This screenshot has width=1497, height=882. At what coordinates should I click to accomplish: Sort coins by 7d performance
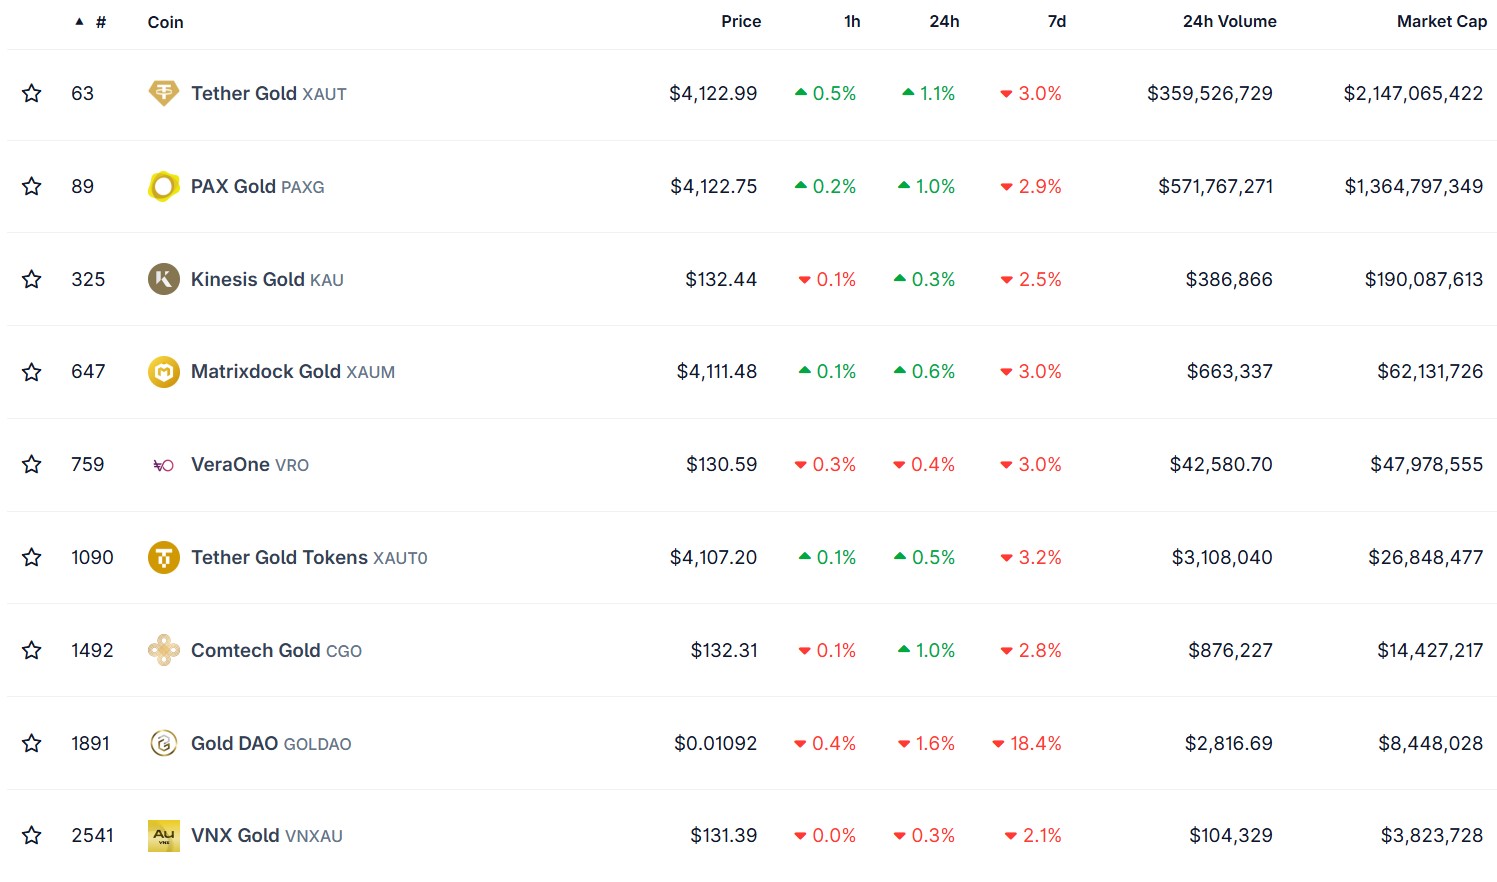pos(1056,21)
